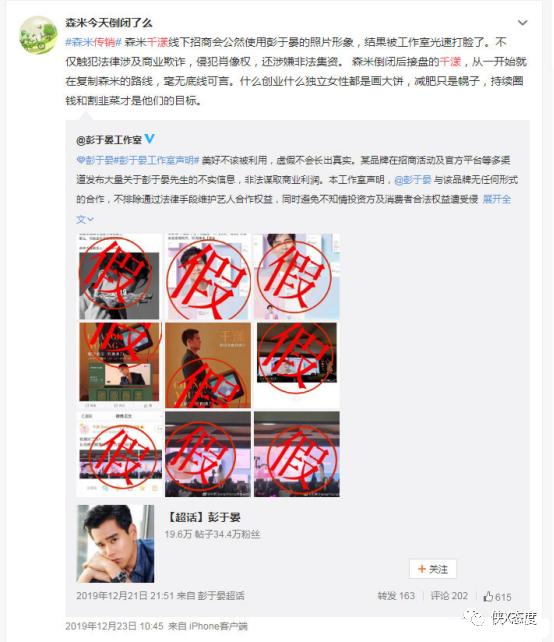Open the #森米传销# hashtag topic
Screen dimensions: 554x642
pyautogui.click(x=93, y=42)
